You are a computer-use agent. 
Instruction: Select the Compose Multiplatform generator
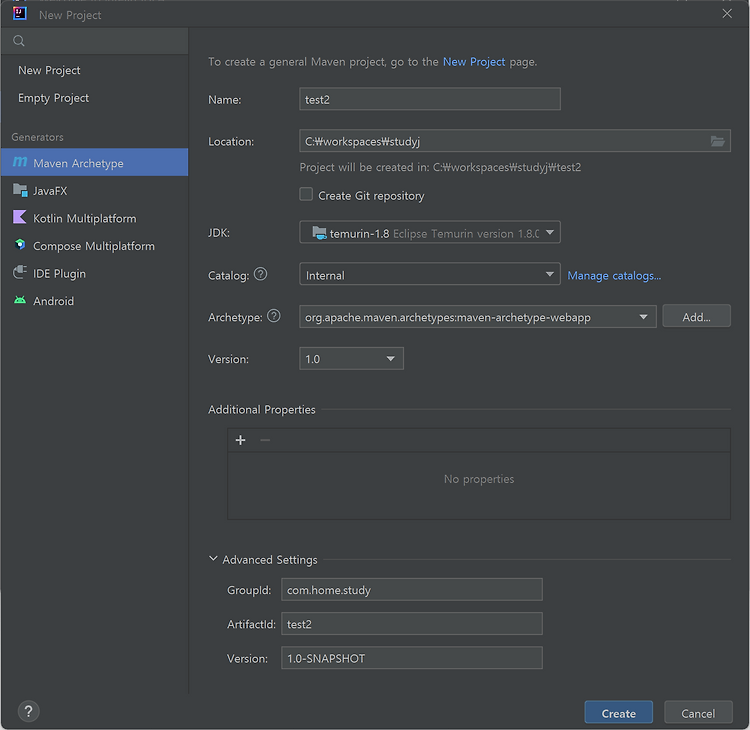95,246
